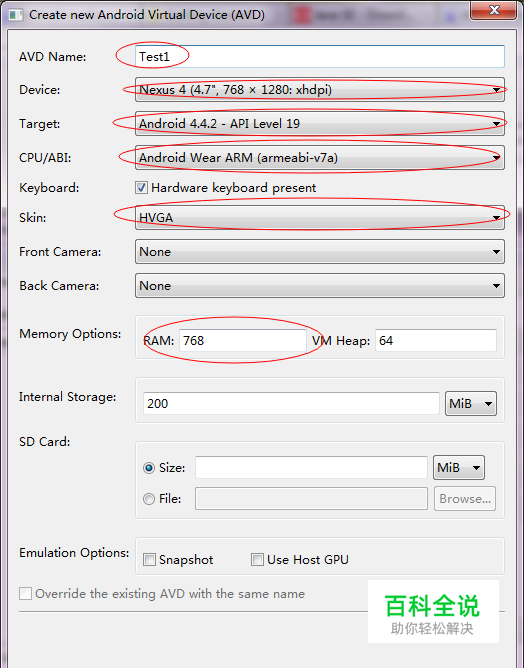Open the Skin dropdown showing HVGA
This screenshot has height=668, width=524.
[x=320, y=217]
